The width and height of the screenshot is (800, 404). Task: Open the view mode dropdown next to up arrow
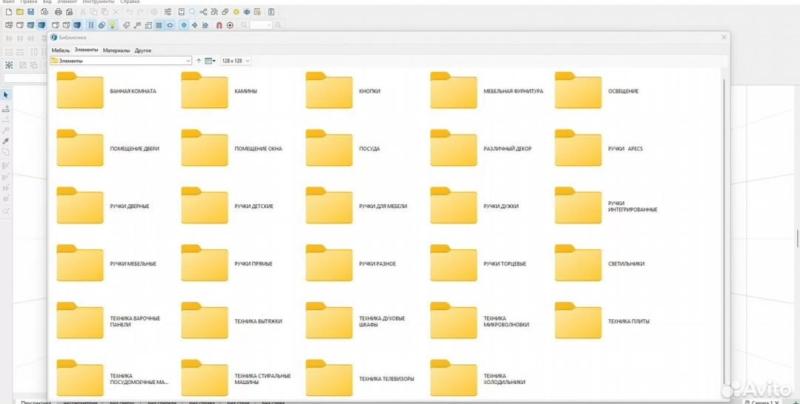click(x=211, y=60)
